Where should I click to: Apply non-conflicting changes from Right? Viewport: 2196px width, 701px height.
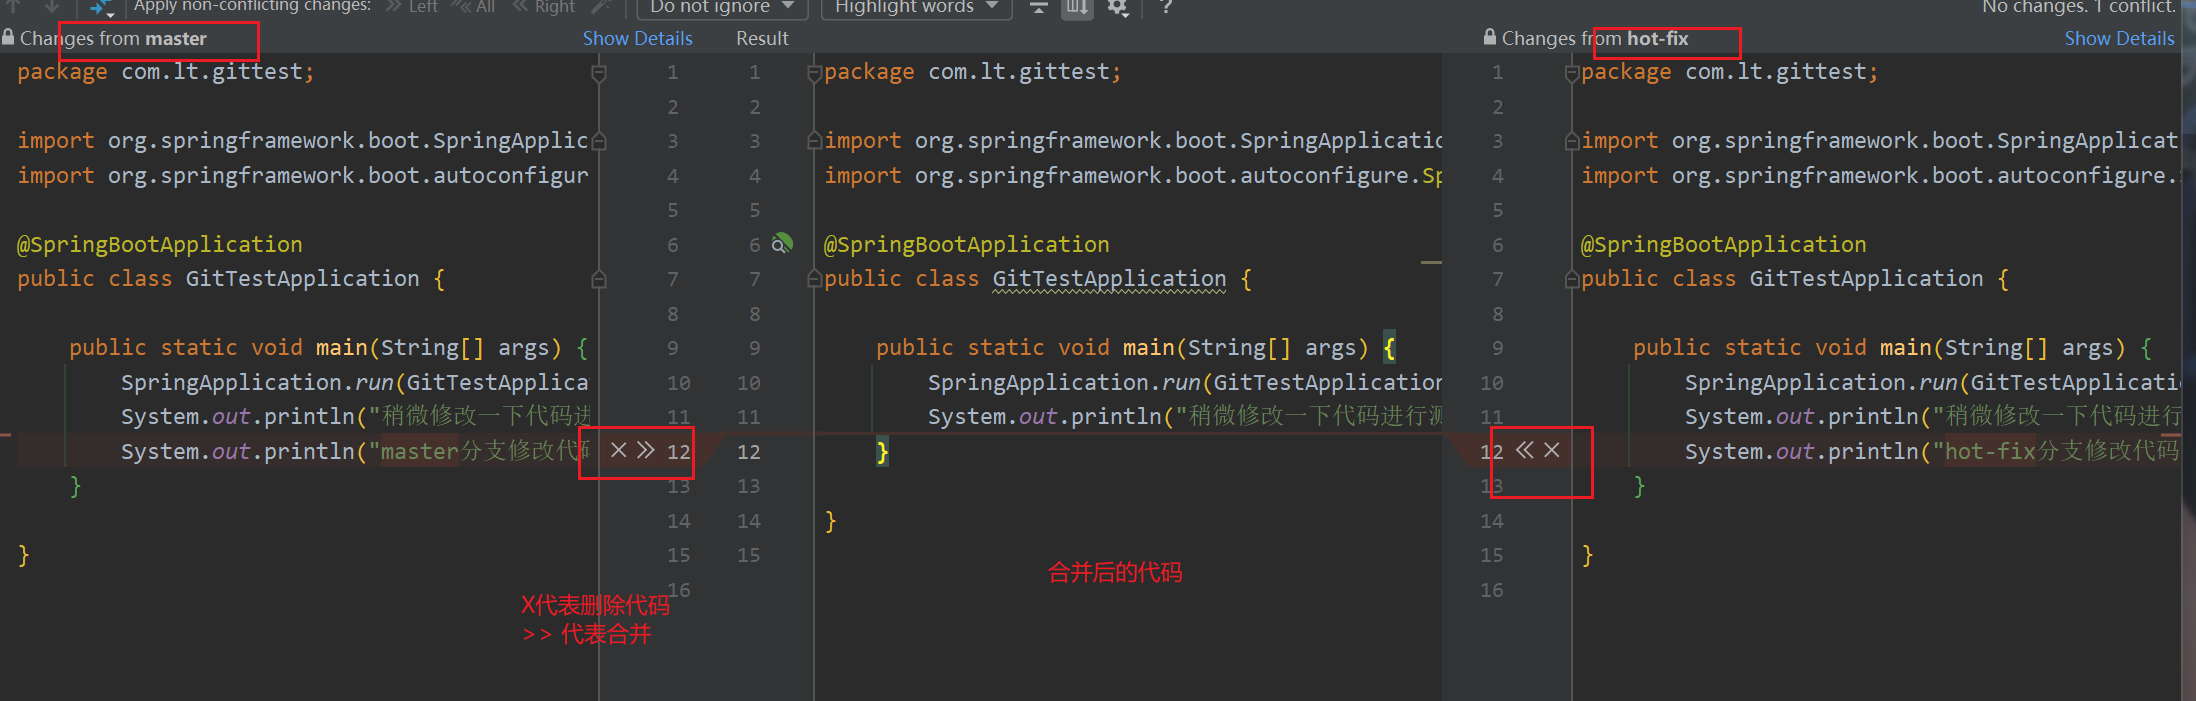(544, 7)
